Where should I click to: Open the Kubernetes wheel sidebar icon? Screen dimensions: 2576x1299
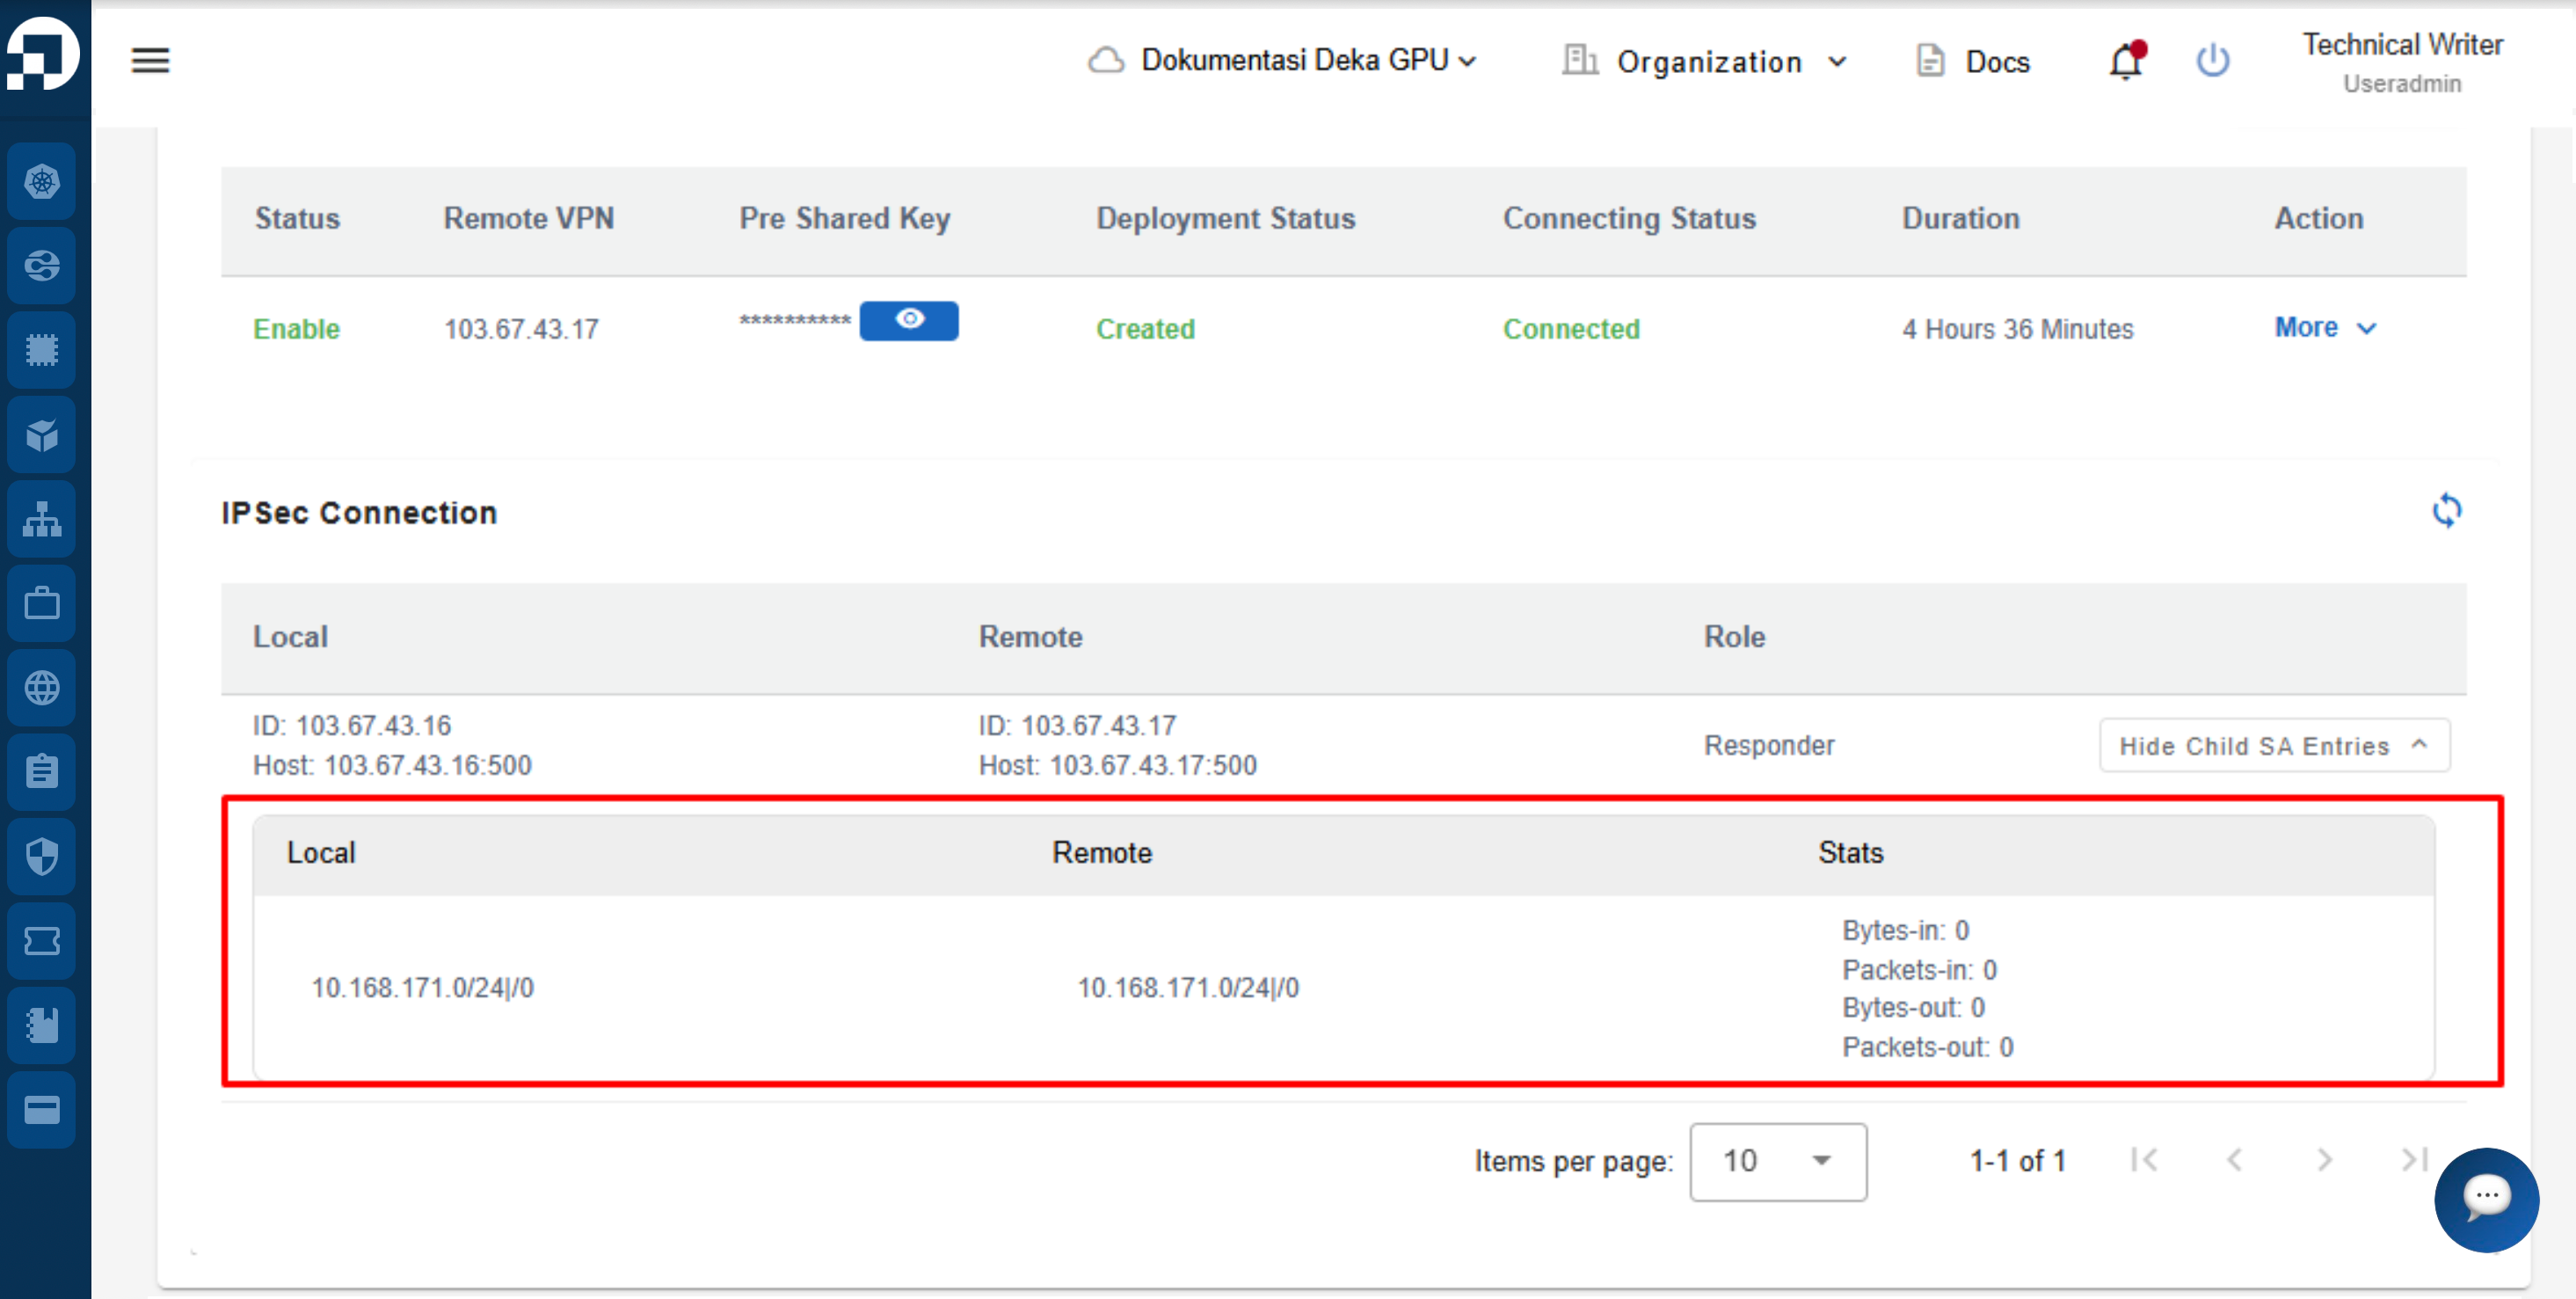42,182
